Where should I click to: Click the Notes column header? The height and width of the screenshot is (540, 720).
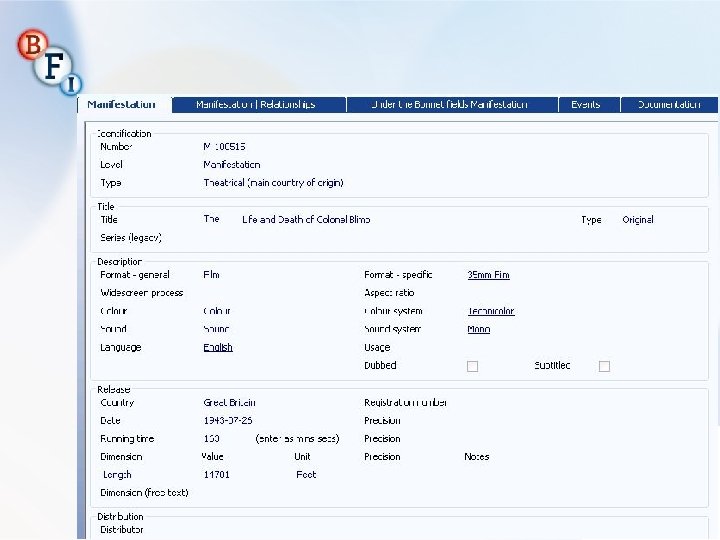[x=477, y=457]
